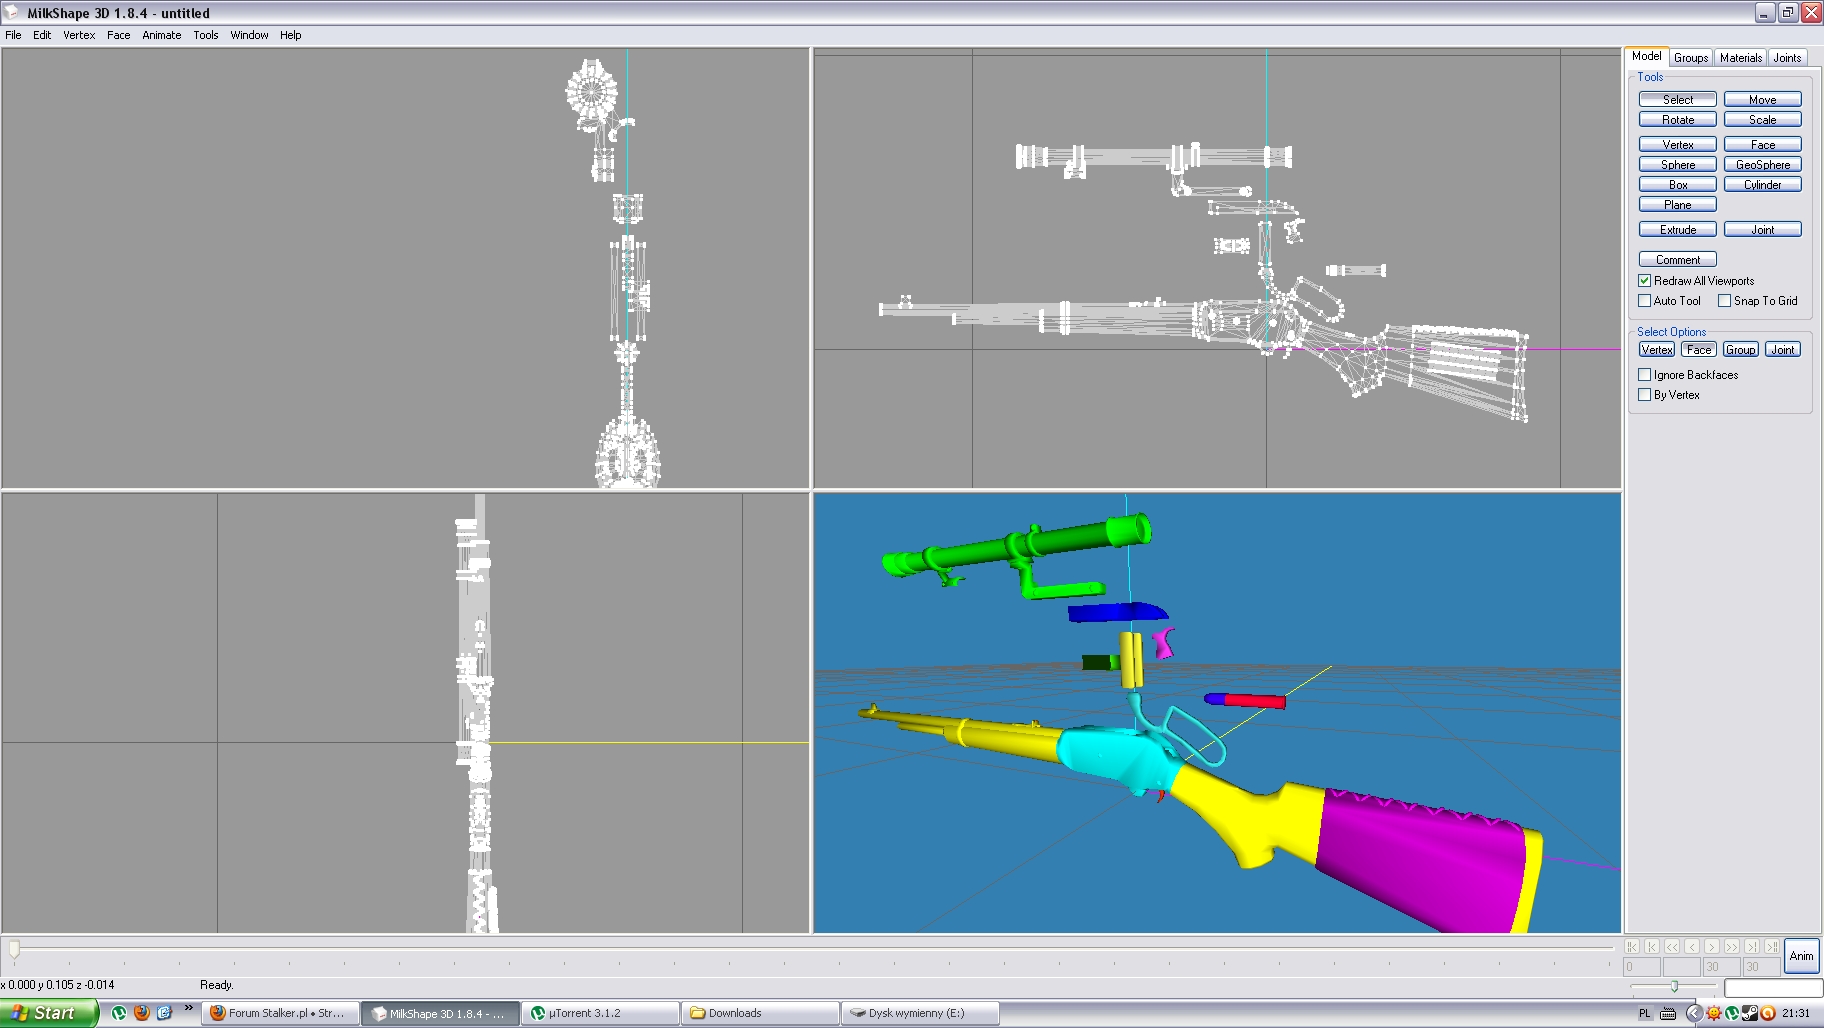Toggle the Anim mode button

[1801, 956]
